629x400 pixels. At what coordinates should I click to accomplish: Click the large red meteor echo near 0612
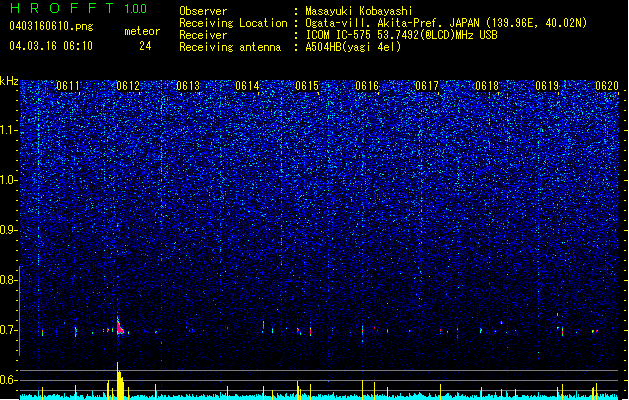pyautogui.click(x=120, y=327)
